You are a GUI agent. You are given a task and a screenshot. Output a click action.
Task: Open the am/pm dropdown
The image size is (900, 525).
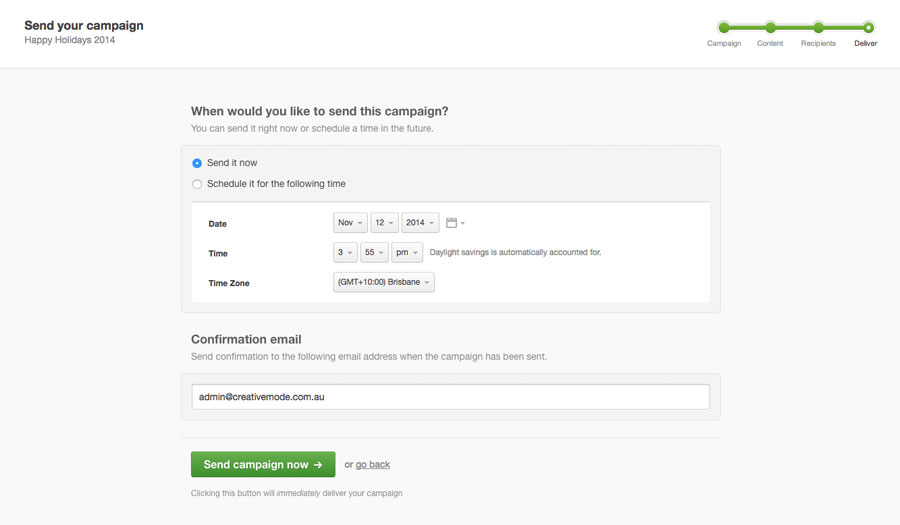[407, 252]
